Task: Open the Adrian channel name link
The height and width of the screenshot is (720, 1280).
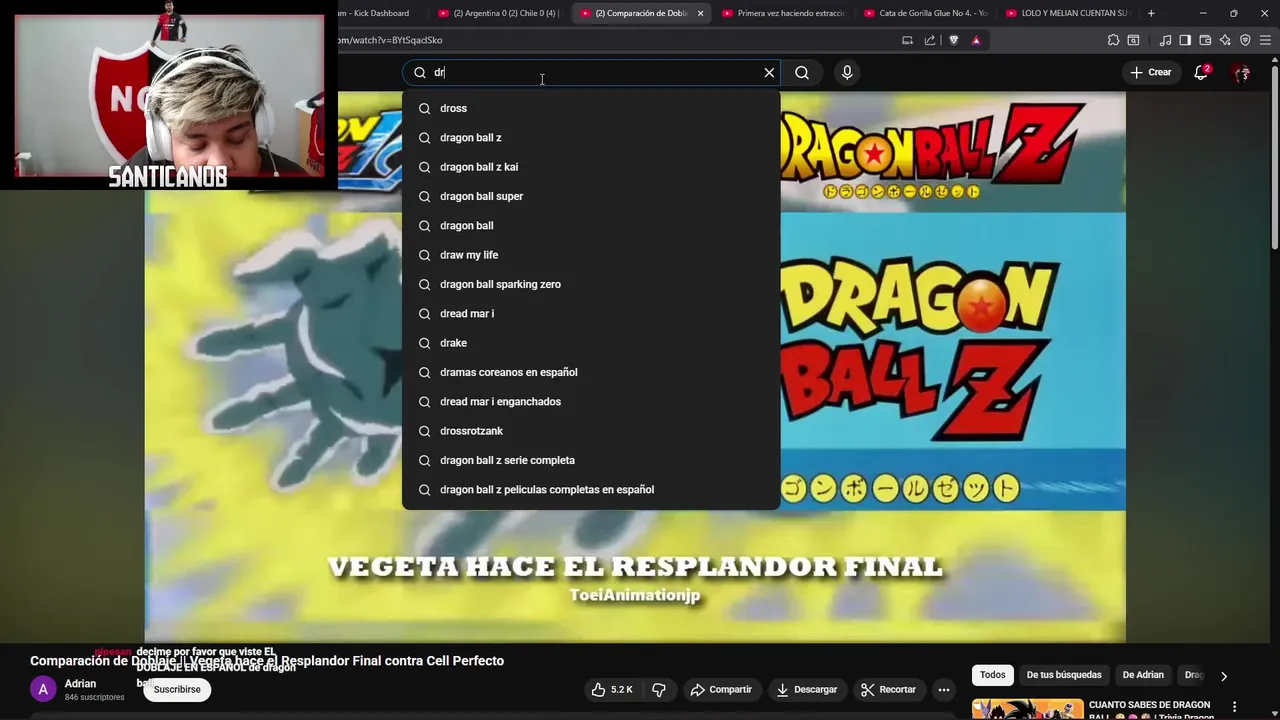Action: click(80, 684)
